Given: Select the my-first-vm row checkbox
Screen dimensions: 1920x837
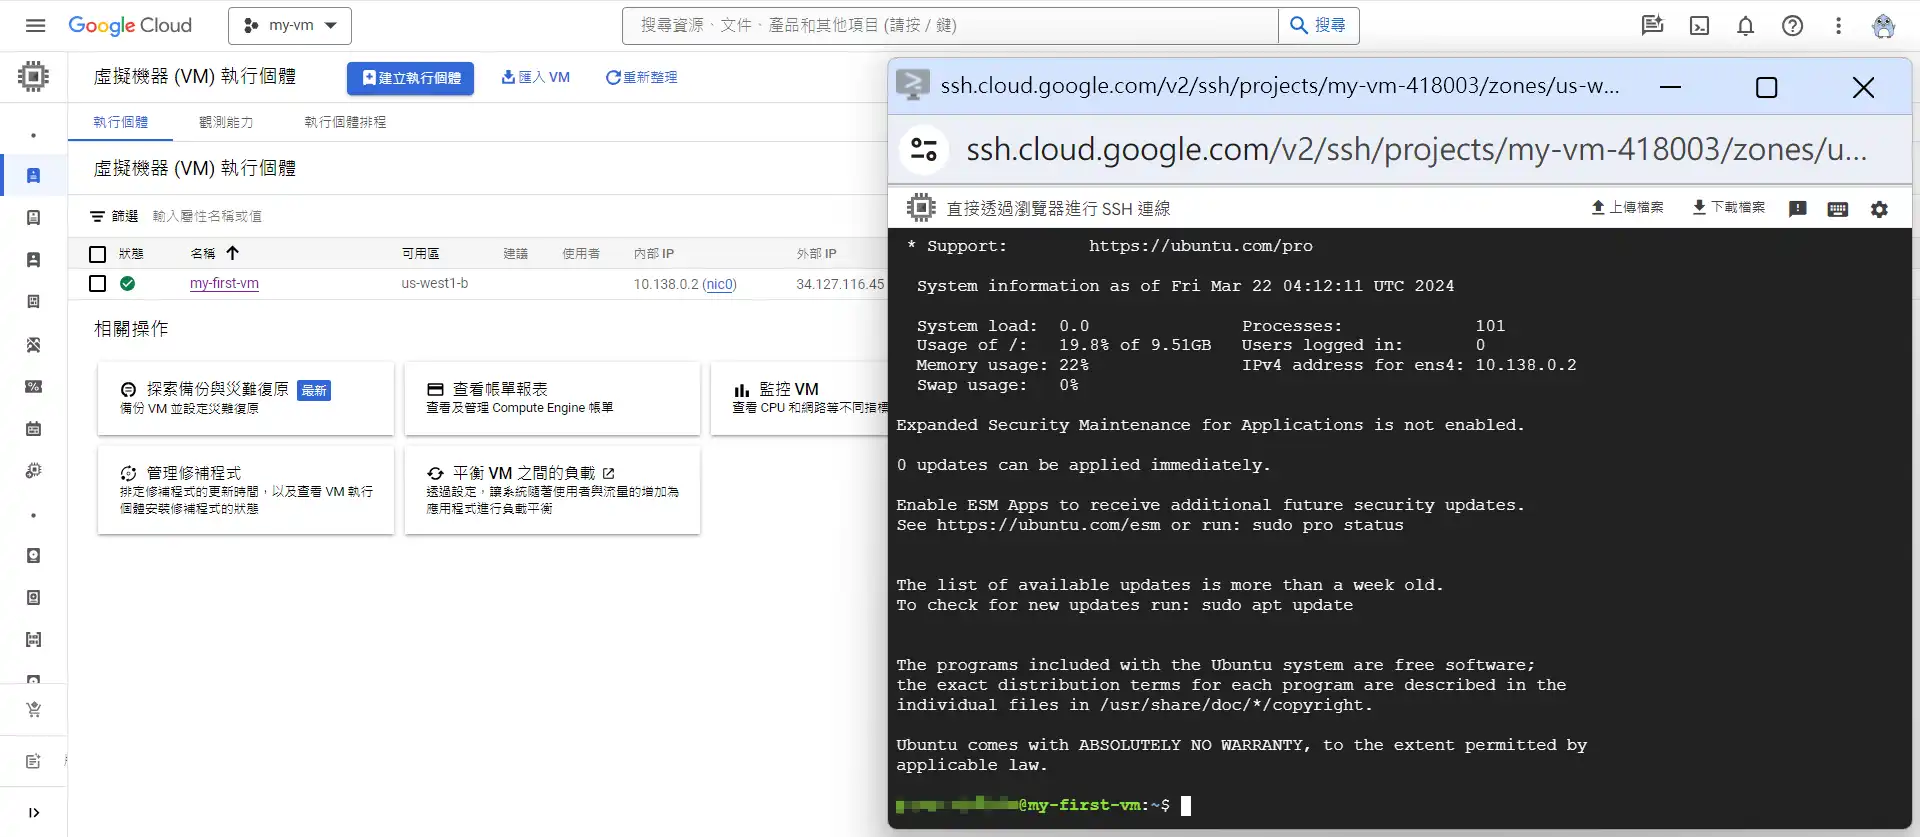Looking at the screenshot, I should [97, 284].
